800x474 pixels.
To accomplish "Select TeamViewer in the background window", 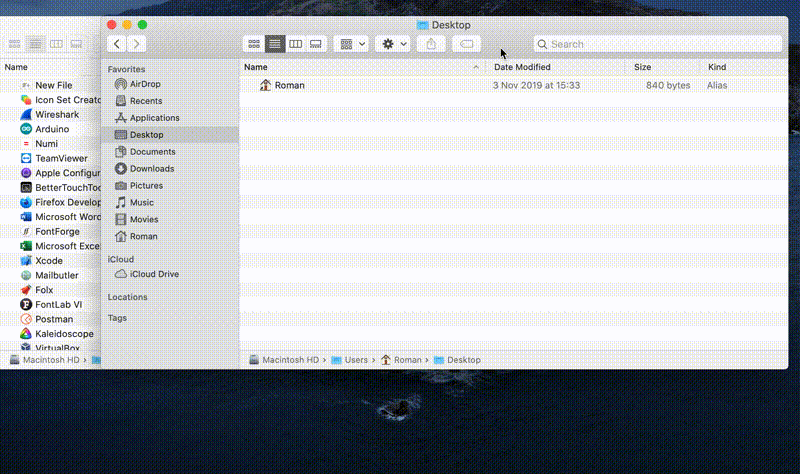I will point(51,158).
